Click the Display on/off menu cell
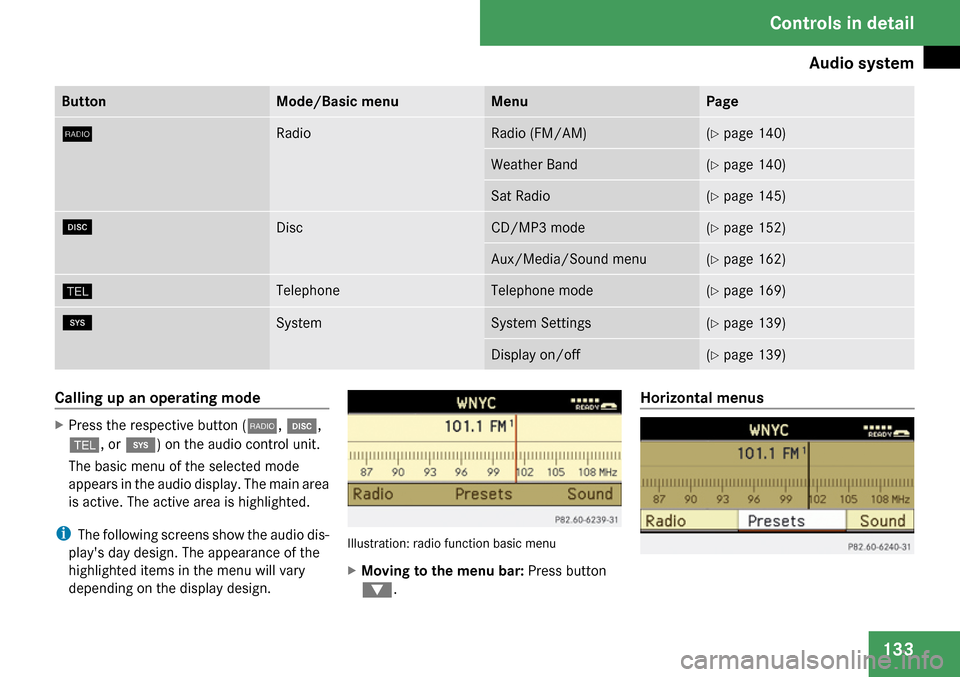This screenshot has height=677, width=960. [592, 354]
